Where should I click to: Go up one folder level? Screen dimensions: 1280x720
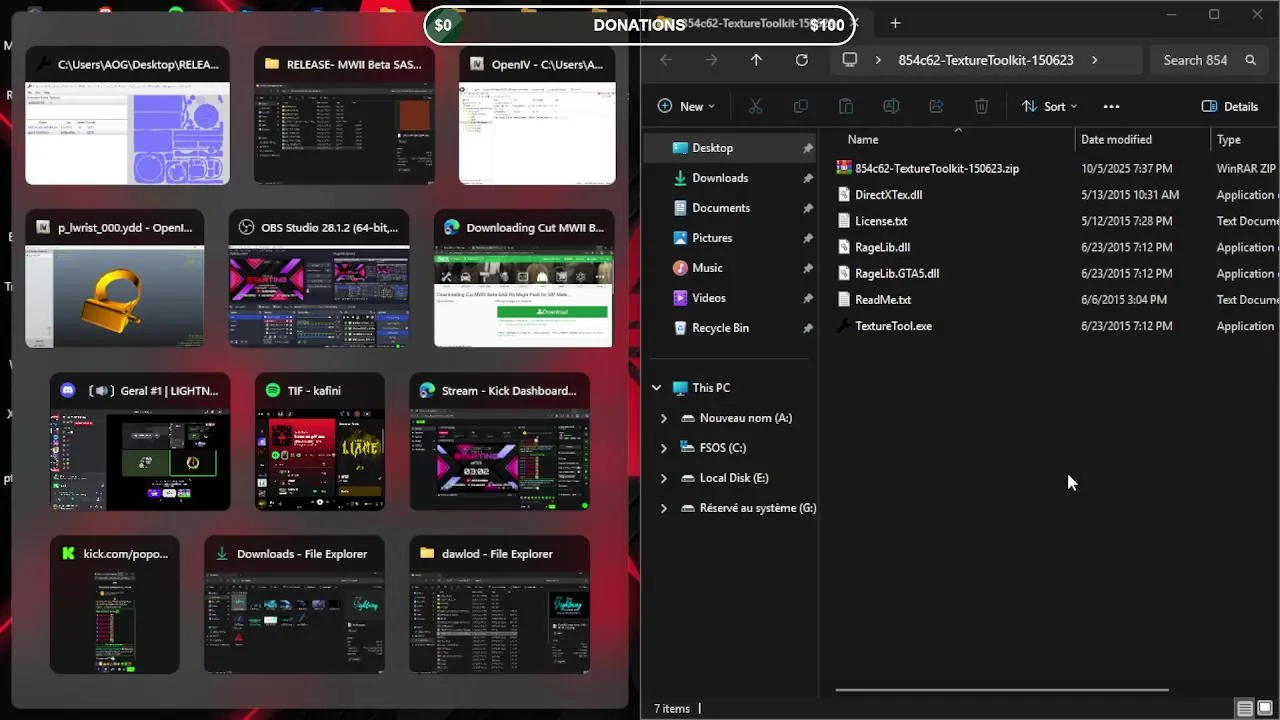(x=756, y=60)
